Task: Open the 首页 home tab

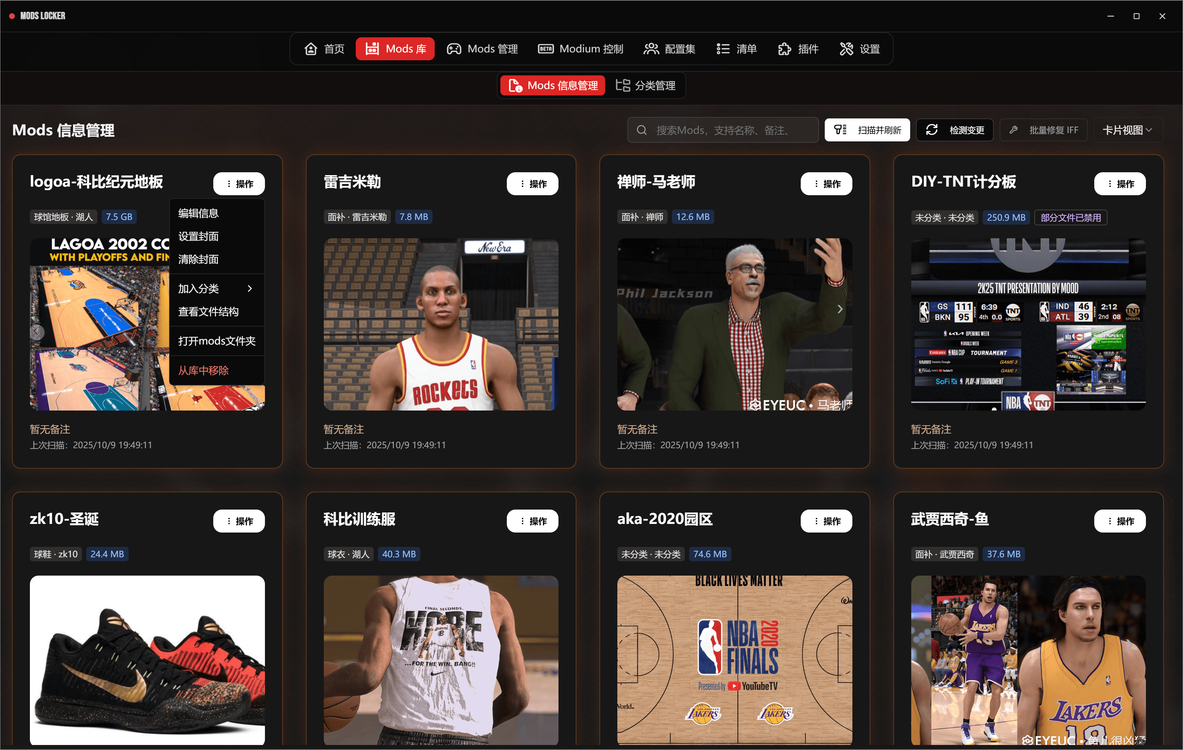Action: 324,49
